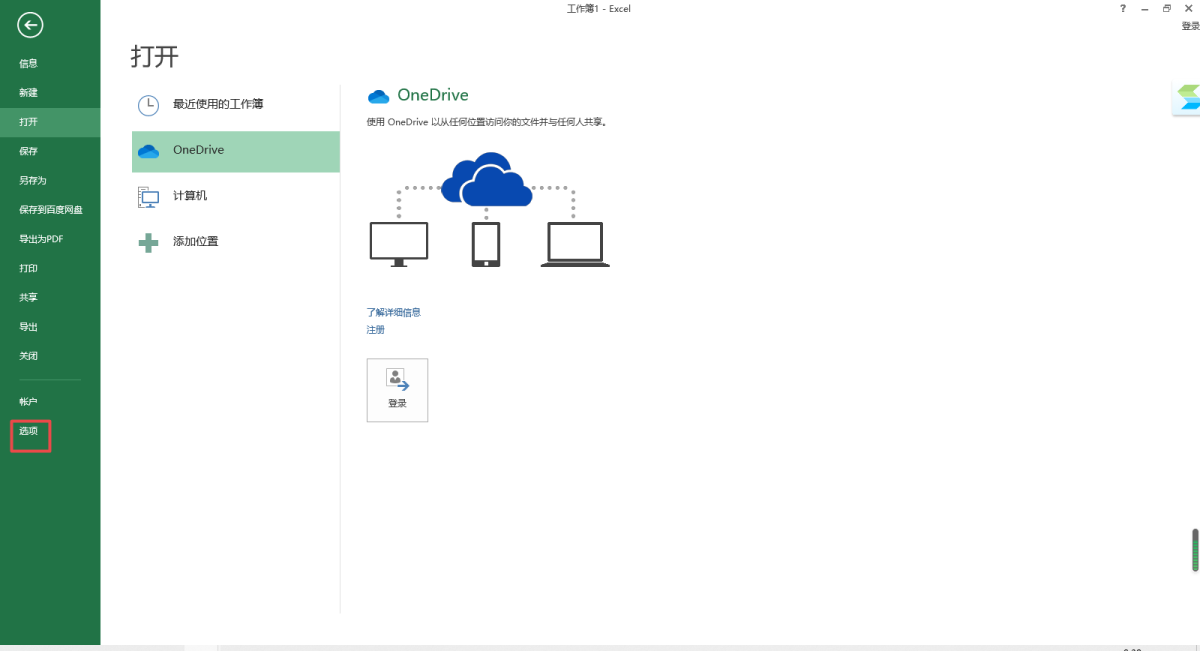This screenshot has width=1200, height=651.
Task: Click the OneDrive cloud icon in locations list
Action: [148, 151]
